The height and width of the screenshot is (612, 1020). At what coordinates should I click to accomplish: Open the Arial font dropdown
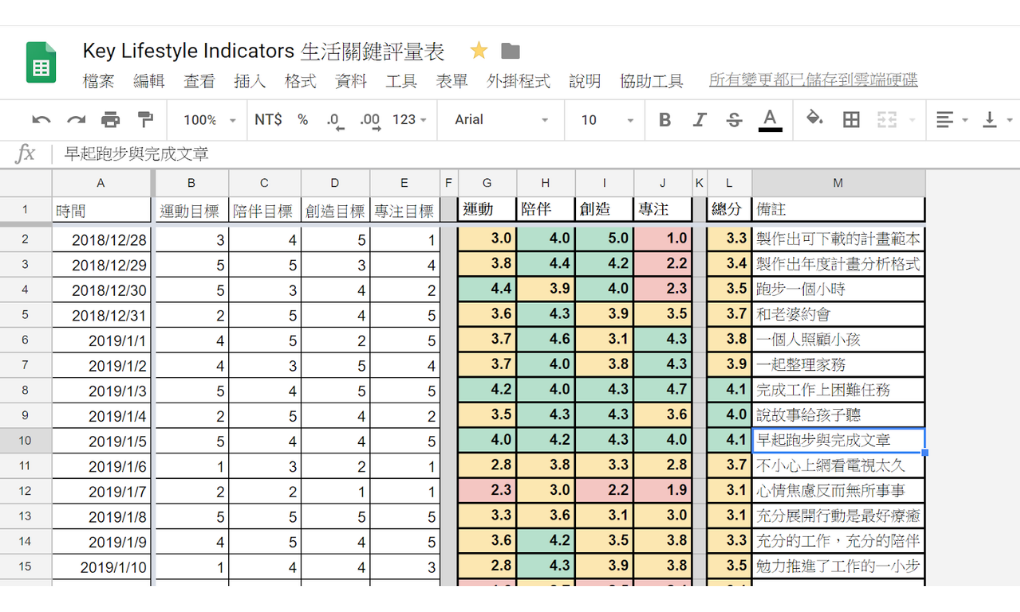[x=502, y=120]
